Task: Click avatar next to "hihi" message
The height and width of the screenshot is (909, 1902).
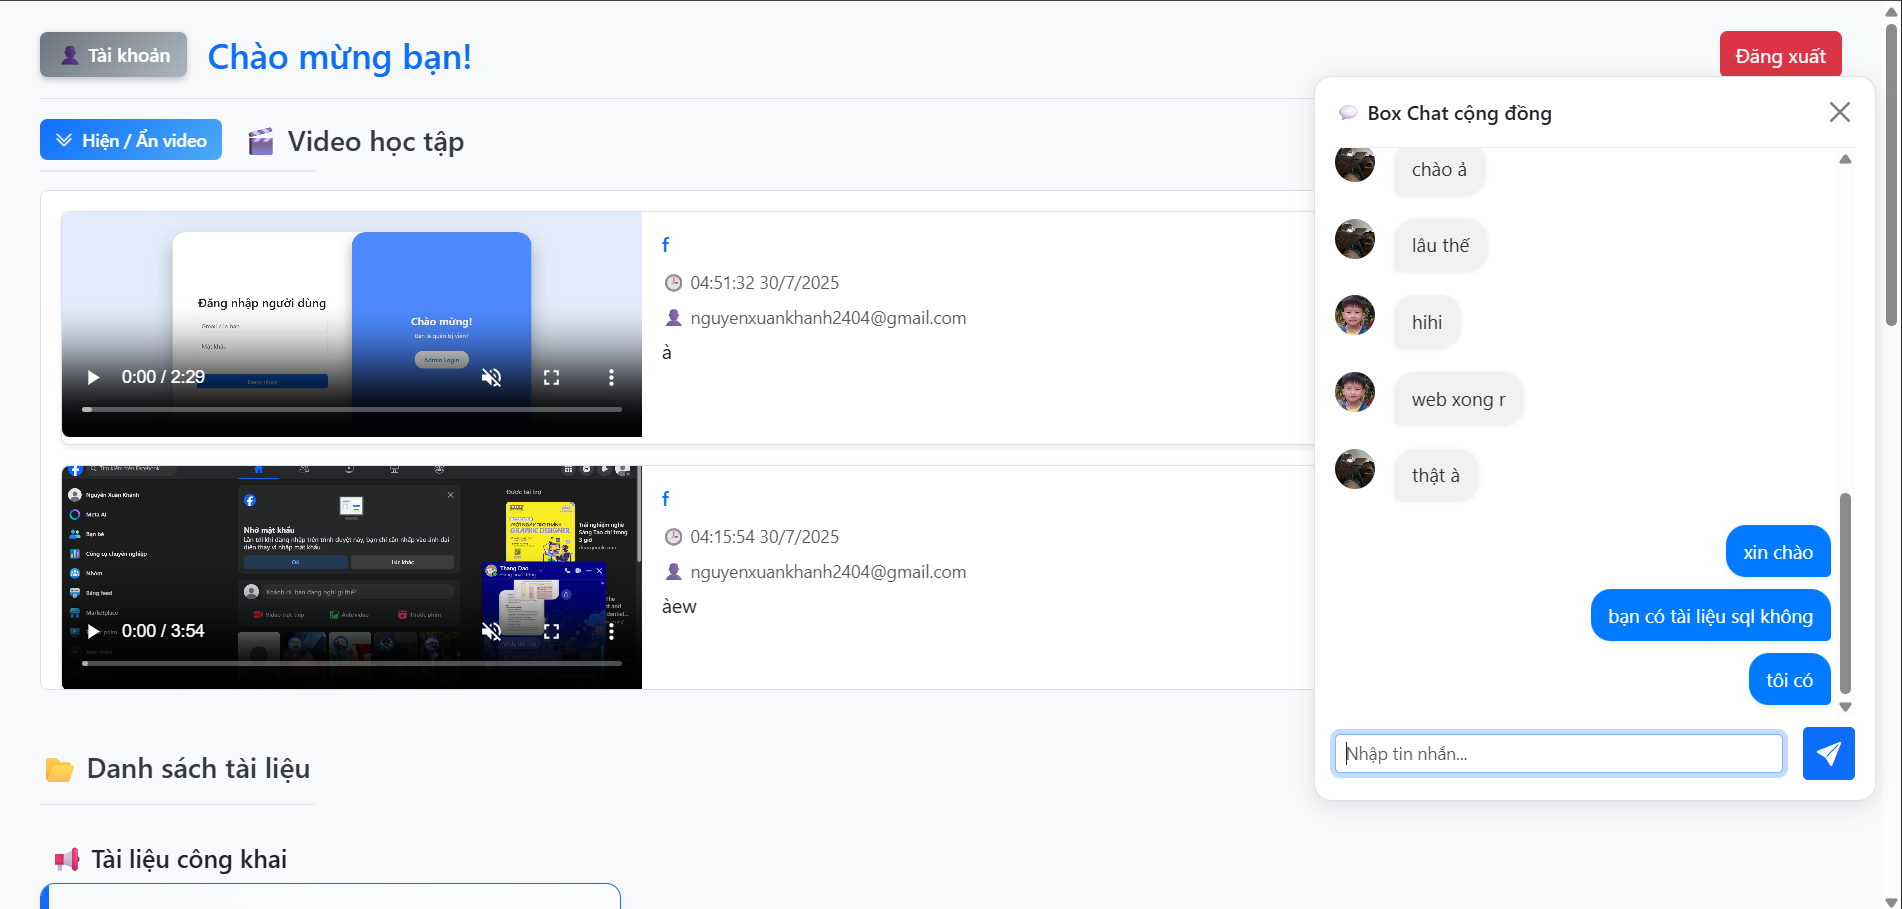Action: tap(1355, 315)
